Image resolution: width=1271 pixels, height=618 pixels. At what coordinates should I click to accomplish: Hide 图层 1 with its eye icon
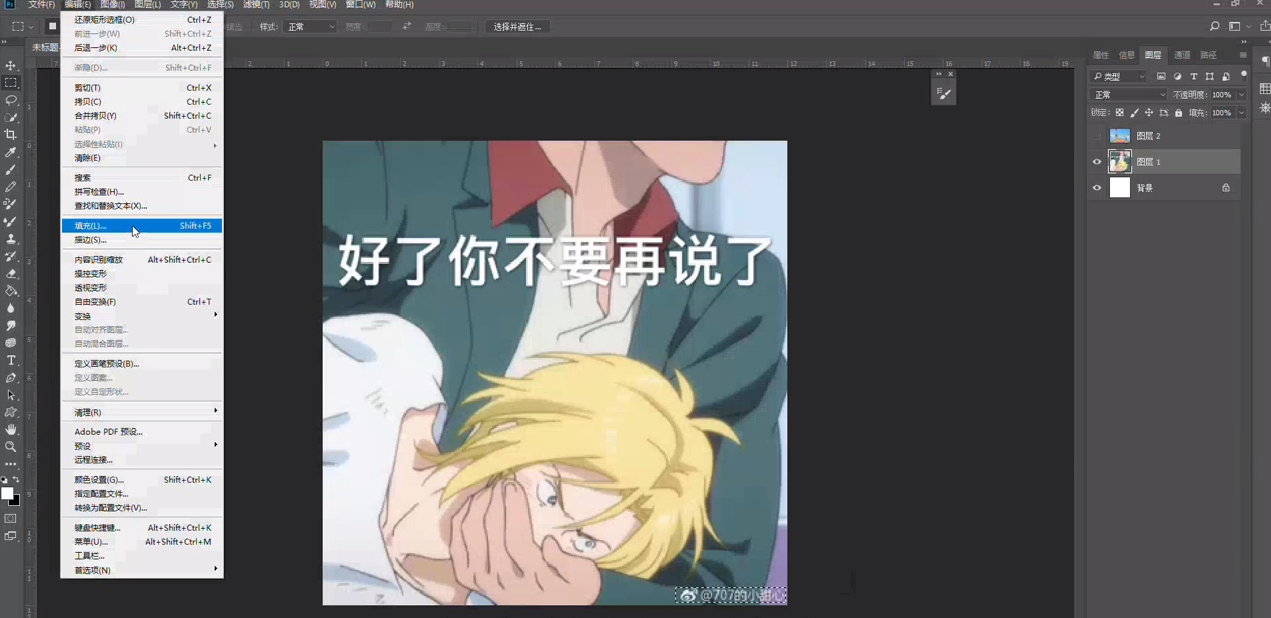click(1097, 162)
